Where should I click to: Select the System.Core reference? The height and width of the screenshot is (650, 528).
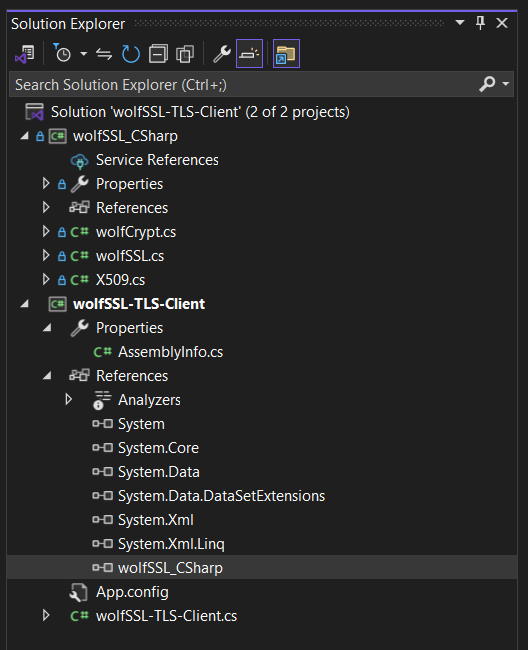158,448
